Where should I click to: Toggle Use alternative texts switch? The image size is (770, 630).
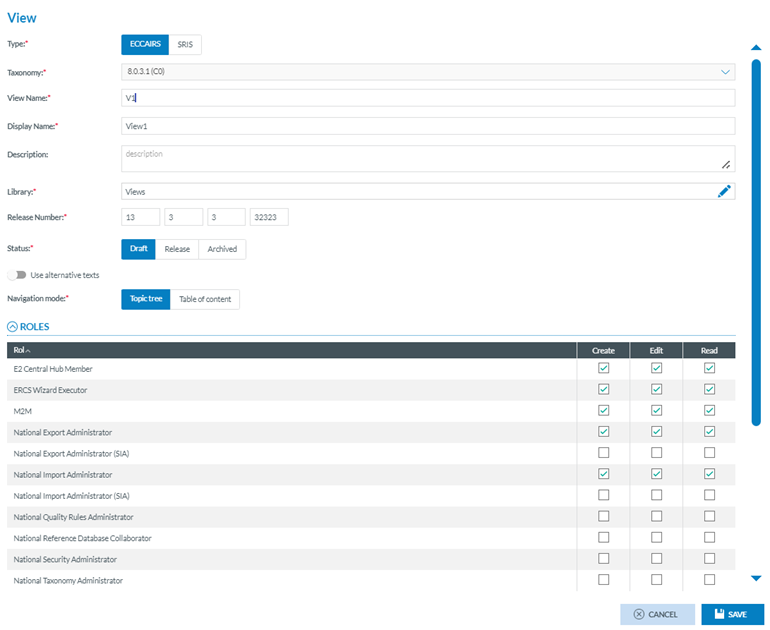pyautogui.click(x=16, y=275)
